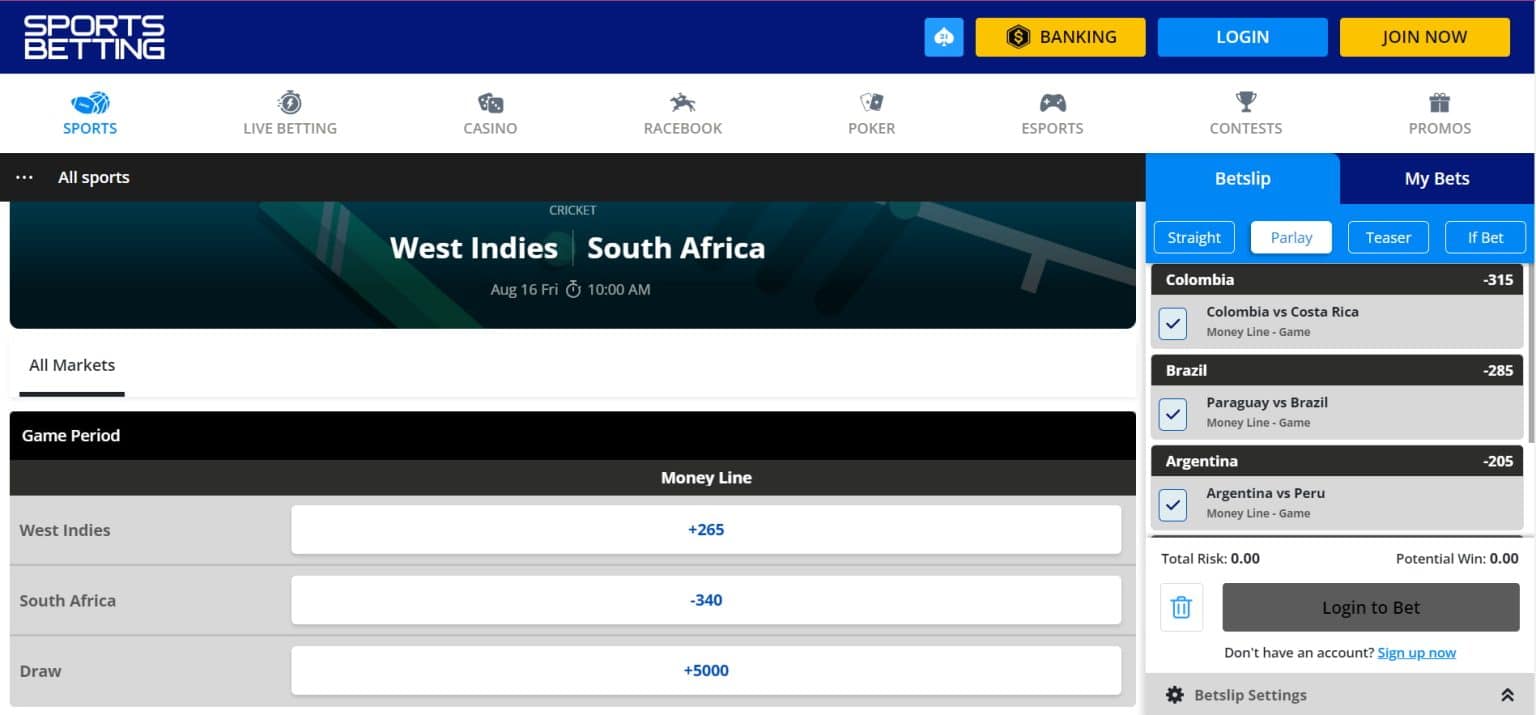Image resolution: width=1536 pixels, height=715 pixels.
Task: Select the Contests trophy icon
Action: (x=1244, y=103)
